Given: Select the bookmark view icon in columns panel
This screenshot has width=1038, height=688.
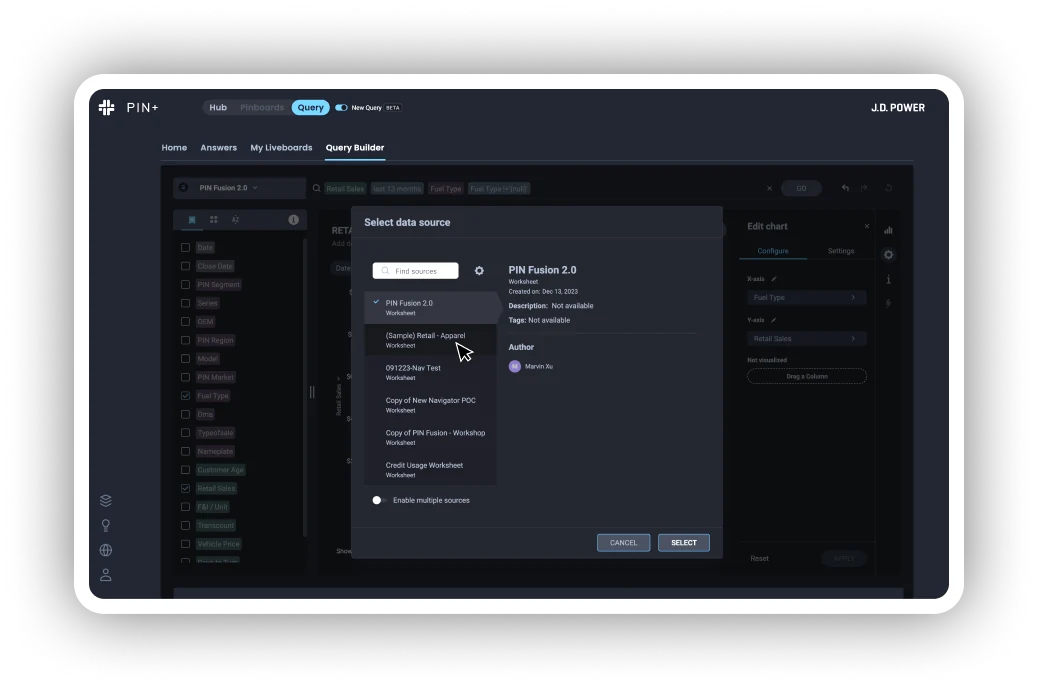Looking at the screenshot, I should pyautogui.click(x=192, y=220).
